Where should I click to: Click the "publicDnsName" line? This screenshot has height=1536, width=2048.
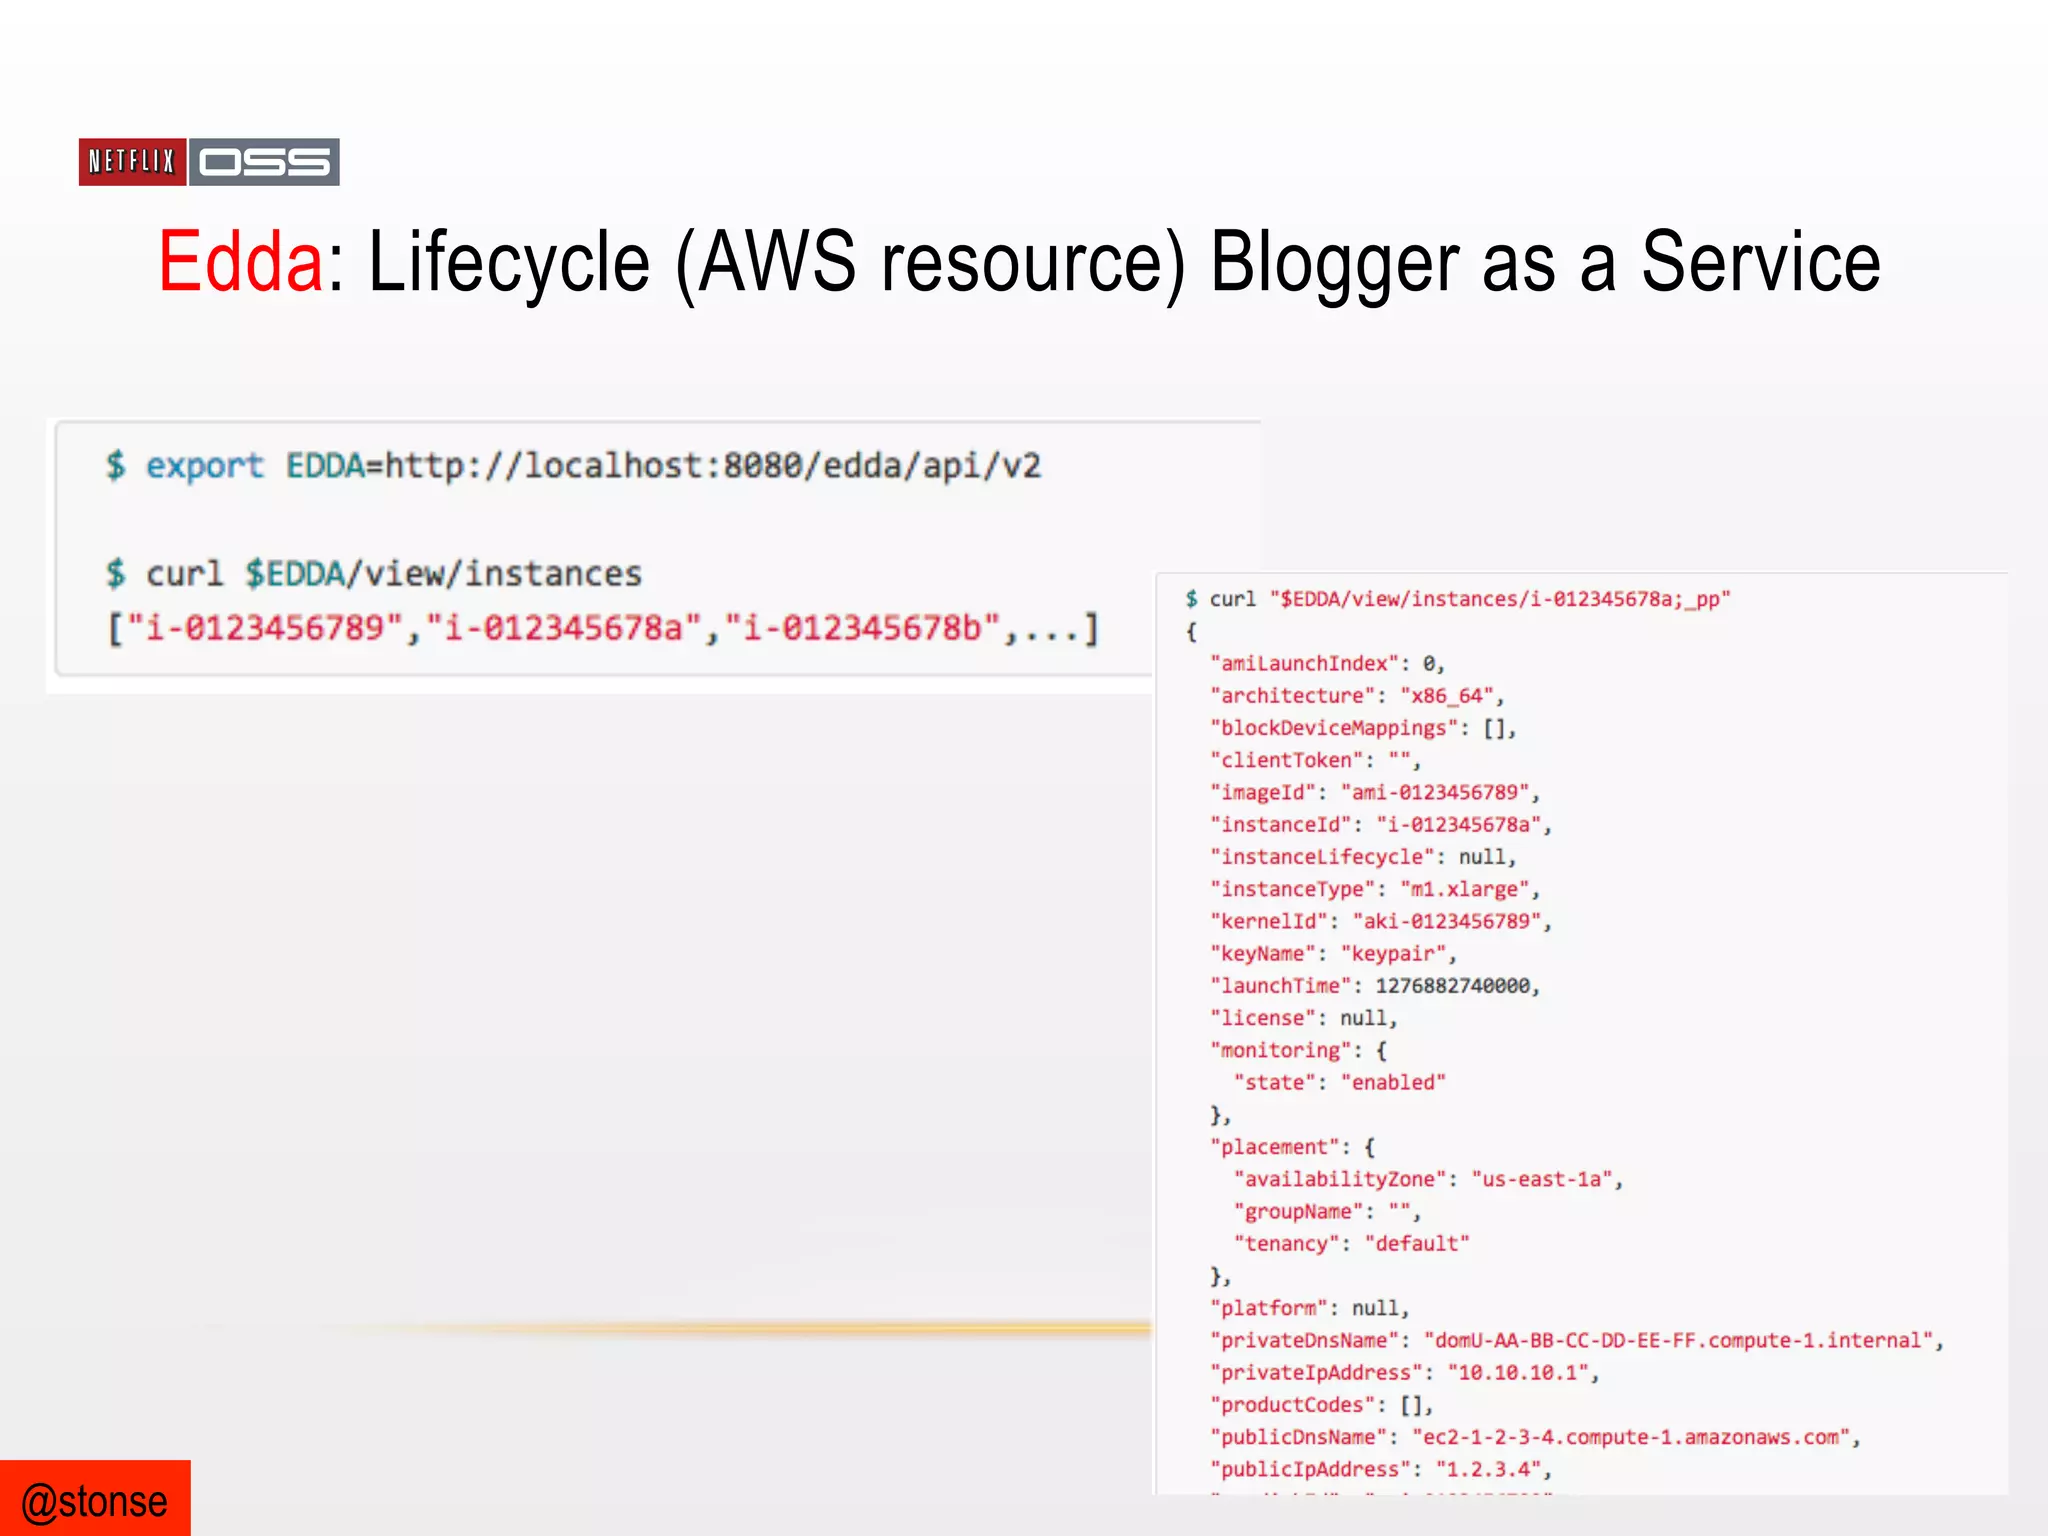[x=1536, y=1438]
